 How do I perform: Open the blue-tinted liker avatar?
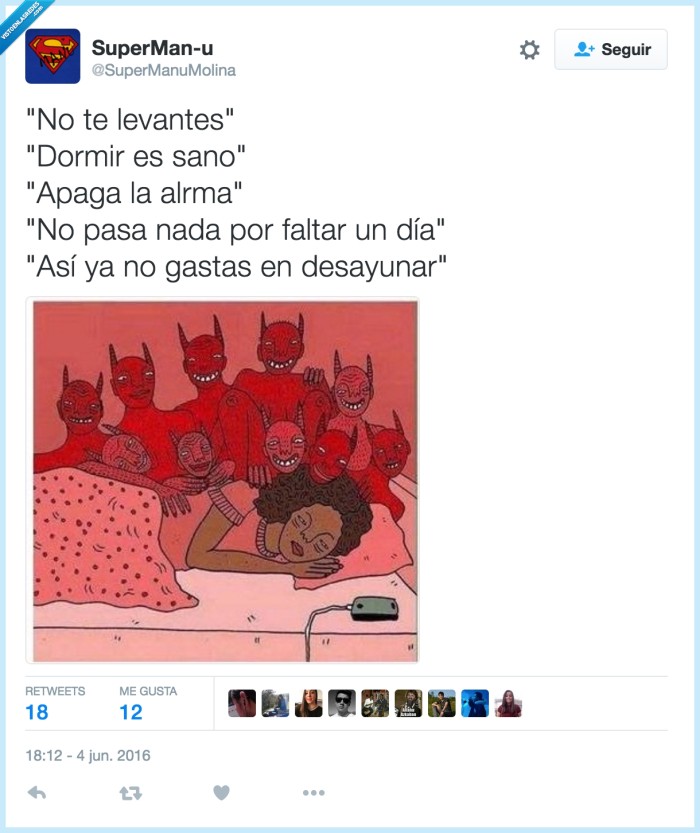coord(475,703)
